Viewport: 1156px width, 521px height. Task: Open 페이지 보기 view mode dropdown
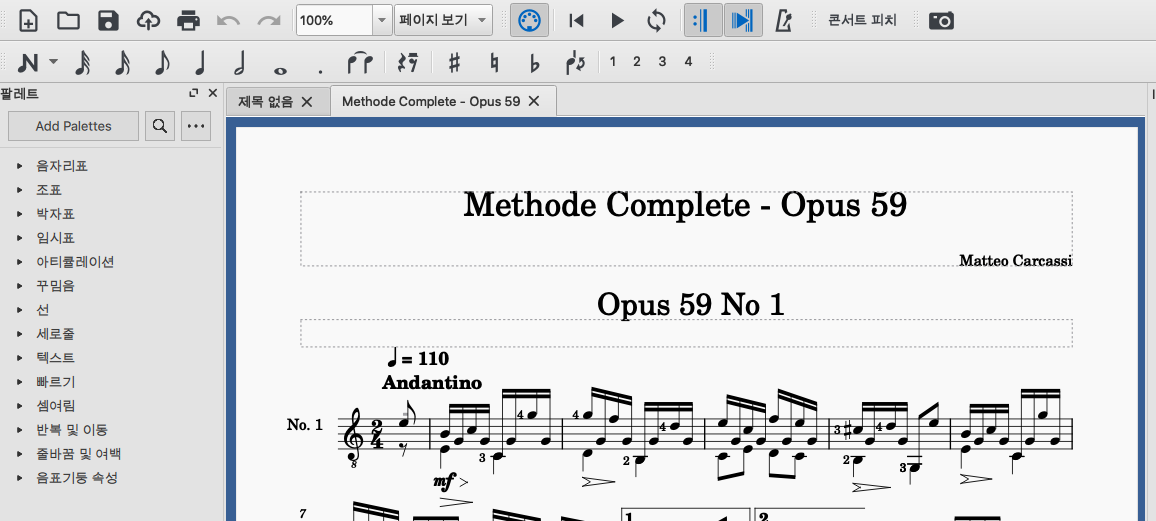point(443,21)
